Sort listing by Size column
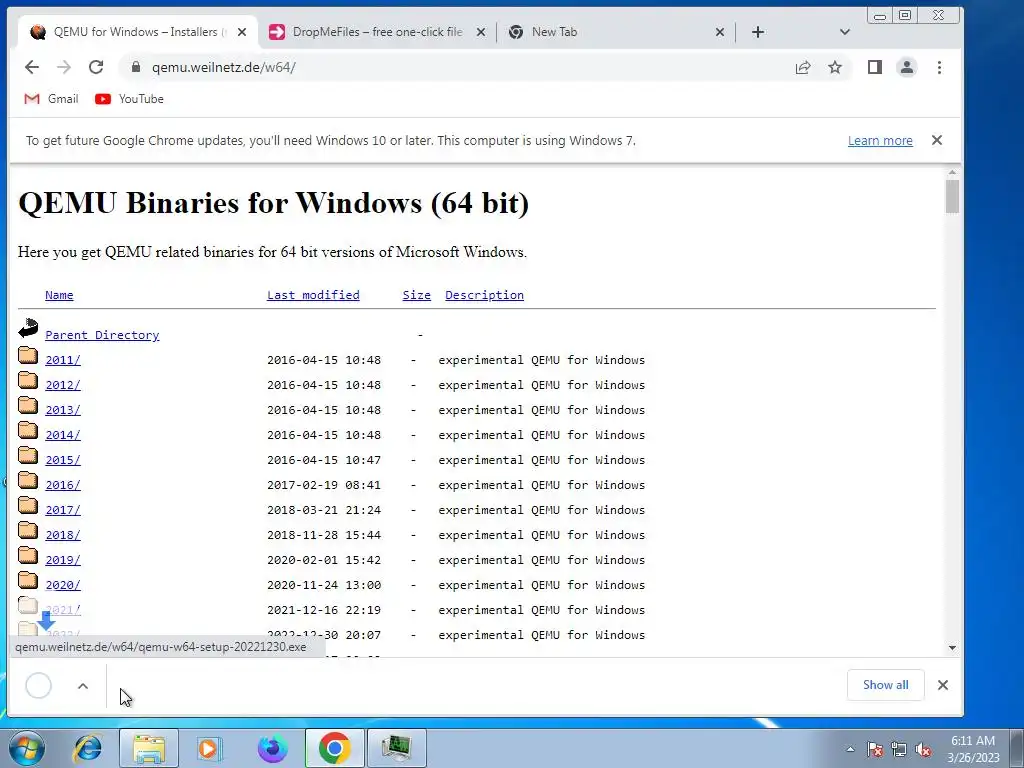 click(417, 295)
